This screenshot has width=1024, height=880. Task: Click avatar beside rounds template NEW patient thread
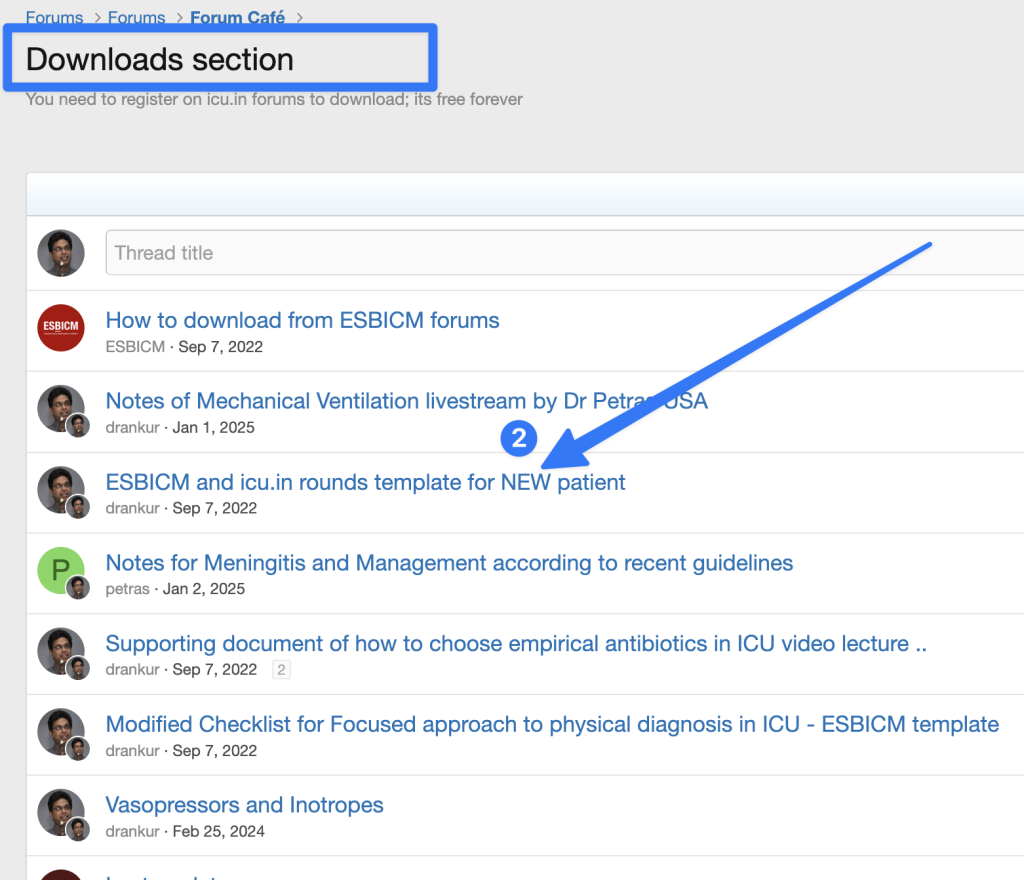point(61,490)
